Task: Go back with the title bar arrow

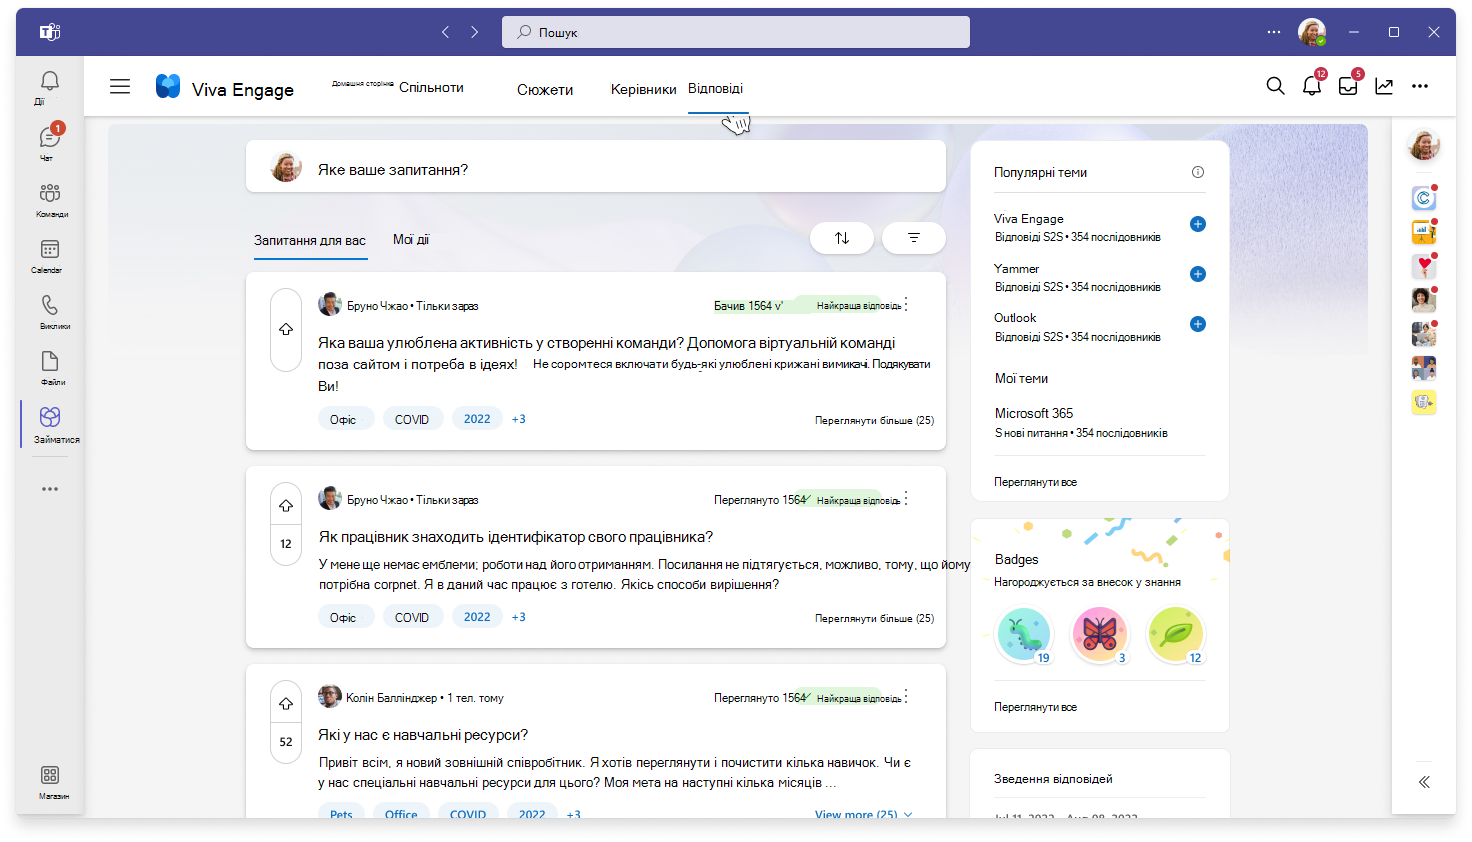Action: tap(446, 32)
